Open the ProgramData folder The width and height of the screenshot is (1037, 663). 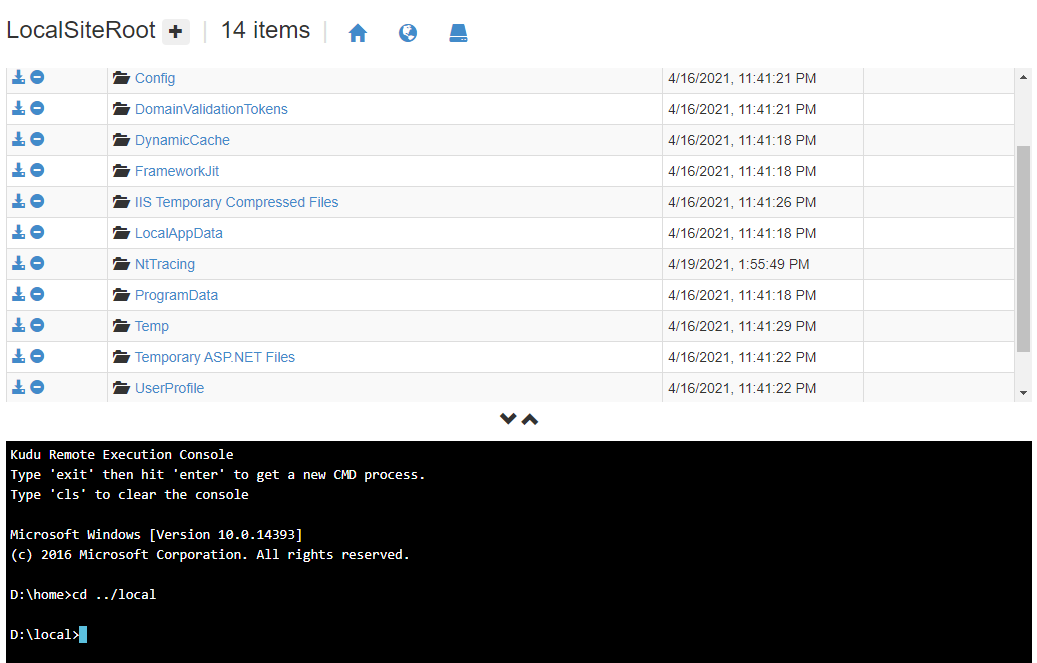pyautogui.click(x=176, y=295)
